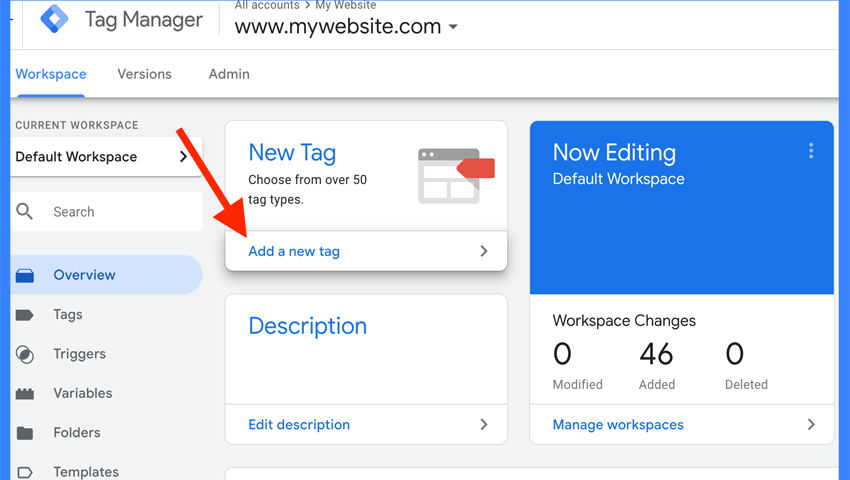Click the chevron beside Edit description
This screenshot has width=850, height=480.
pyautogui.click(x=484, y=425)
